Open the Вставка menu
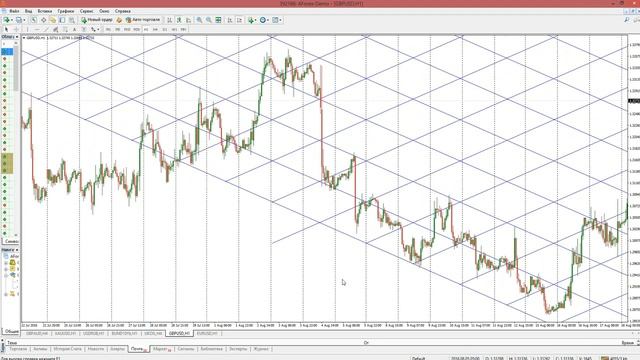The width and height of the screenshot is (640, 360). 45,11
